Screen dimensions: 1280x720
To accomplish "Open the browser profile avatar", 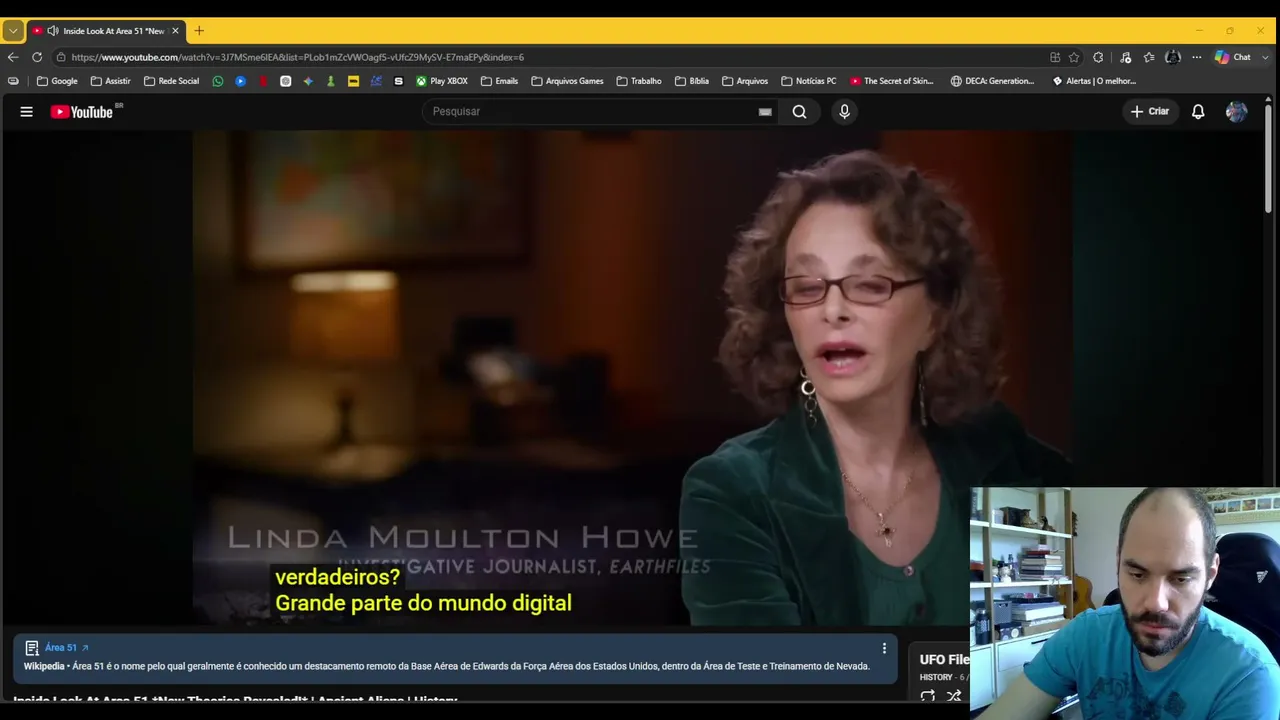I will pyautogui.click(x=1173, y=57).
